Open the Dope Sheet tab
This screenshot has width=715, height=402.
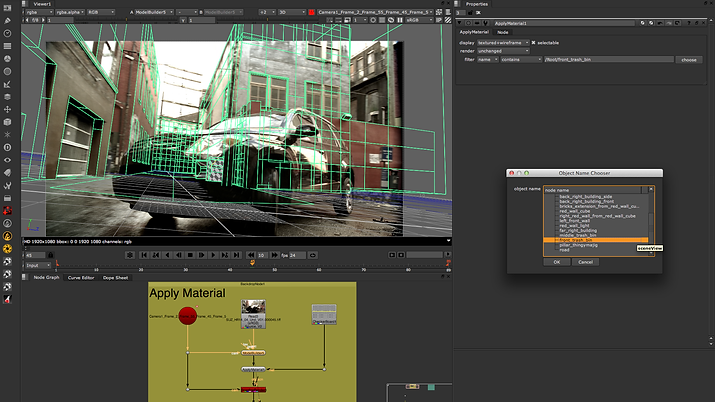(x=115, y=277)
